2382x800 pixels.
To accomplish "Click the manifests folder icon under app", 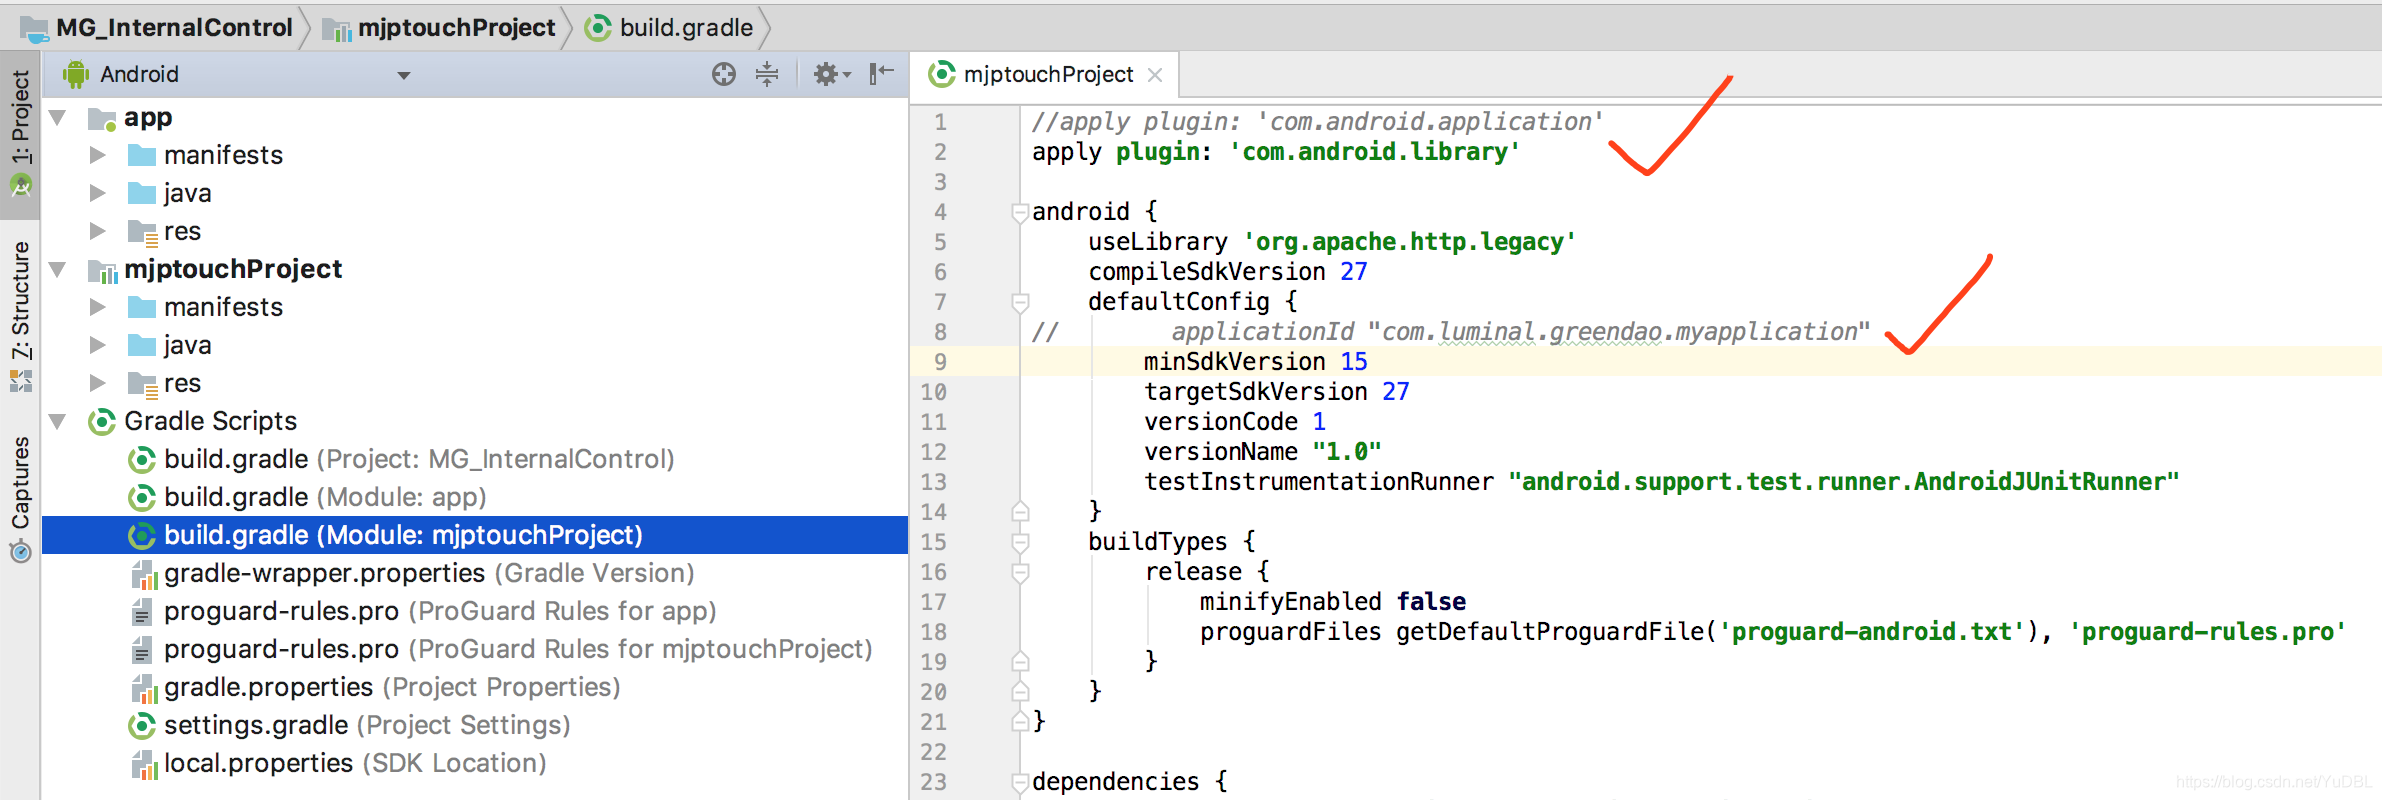I will click(x=142, y=155).
